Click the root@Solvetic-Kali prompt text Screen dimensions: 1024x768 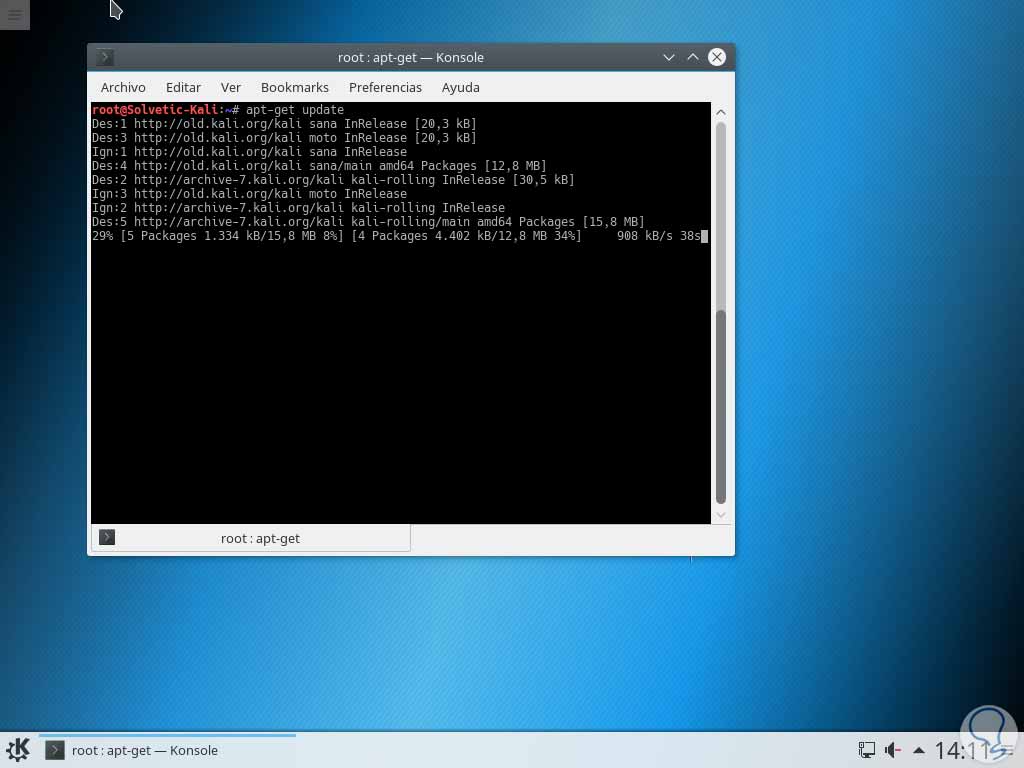155,110
